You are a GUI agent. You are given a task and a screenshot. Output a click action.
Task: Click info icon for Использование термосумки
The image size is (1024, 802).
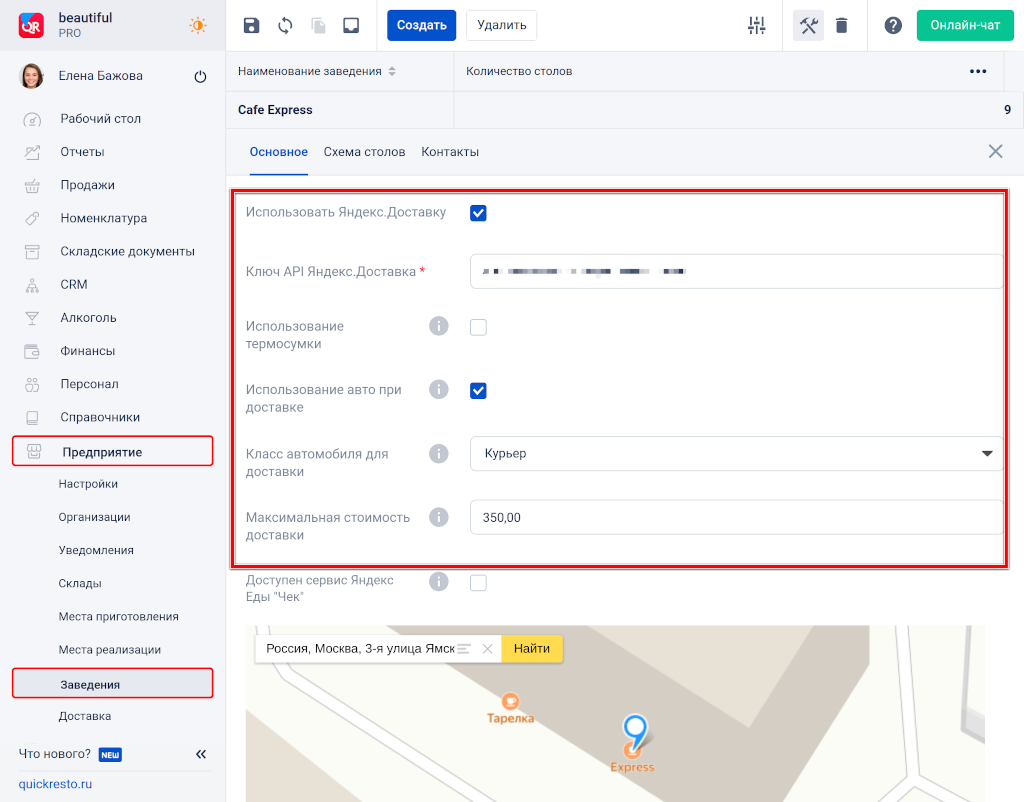(439, 326)
